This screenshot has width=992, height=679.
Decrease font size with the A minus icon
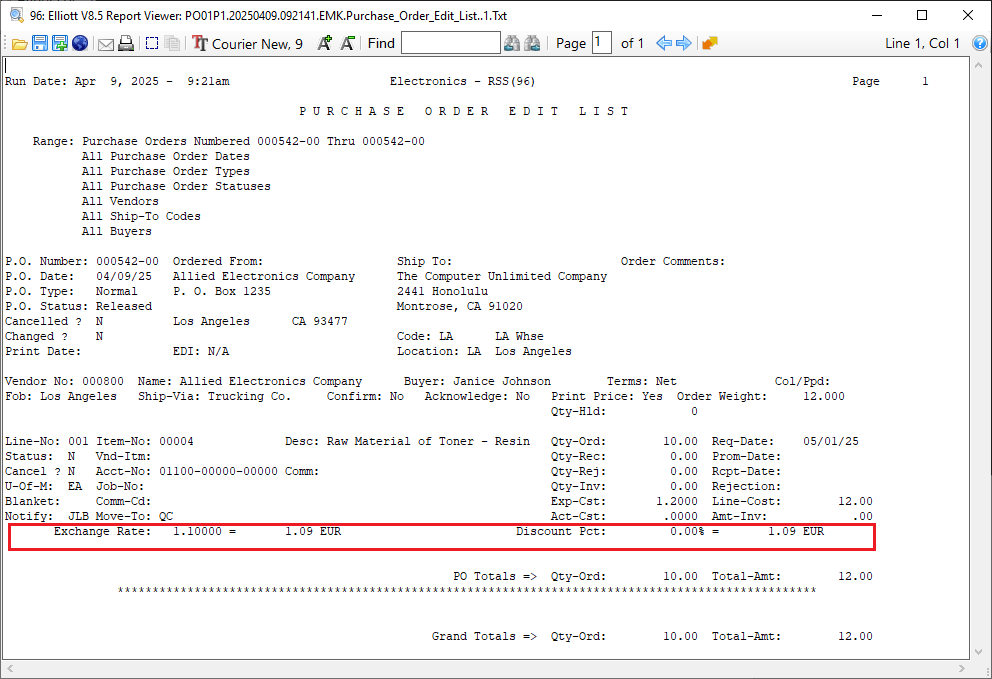point(347,43)
